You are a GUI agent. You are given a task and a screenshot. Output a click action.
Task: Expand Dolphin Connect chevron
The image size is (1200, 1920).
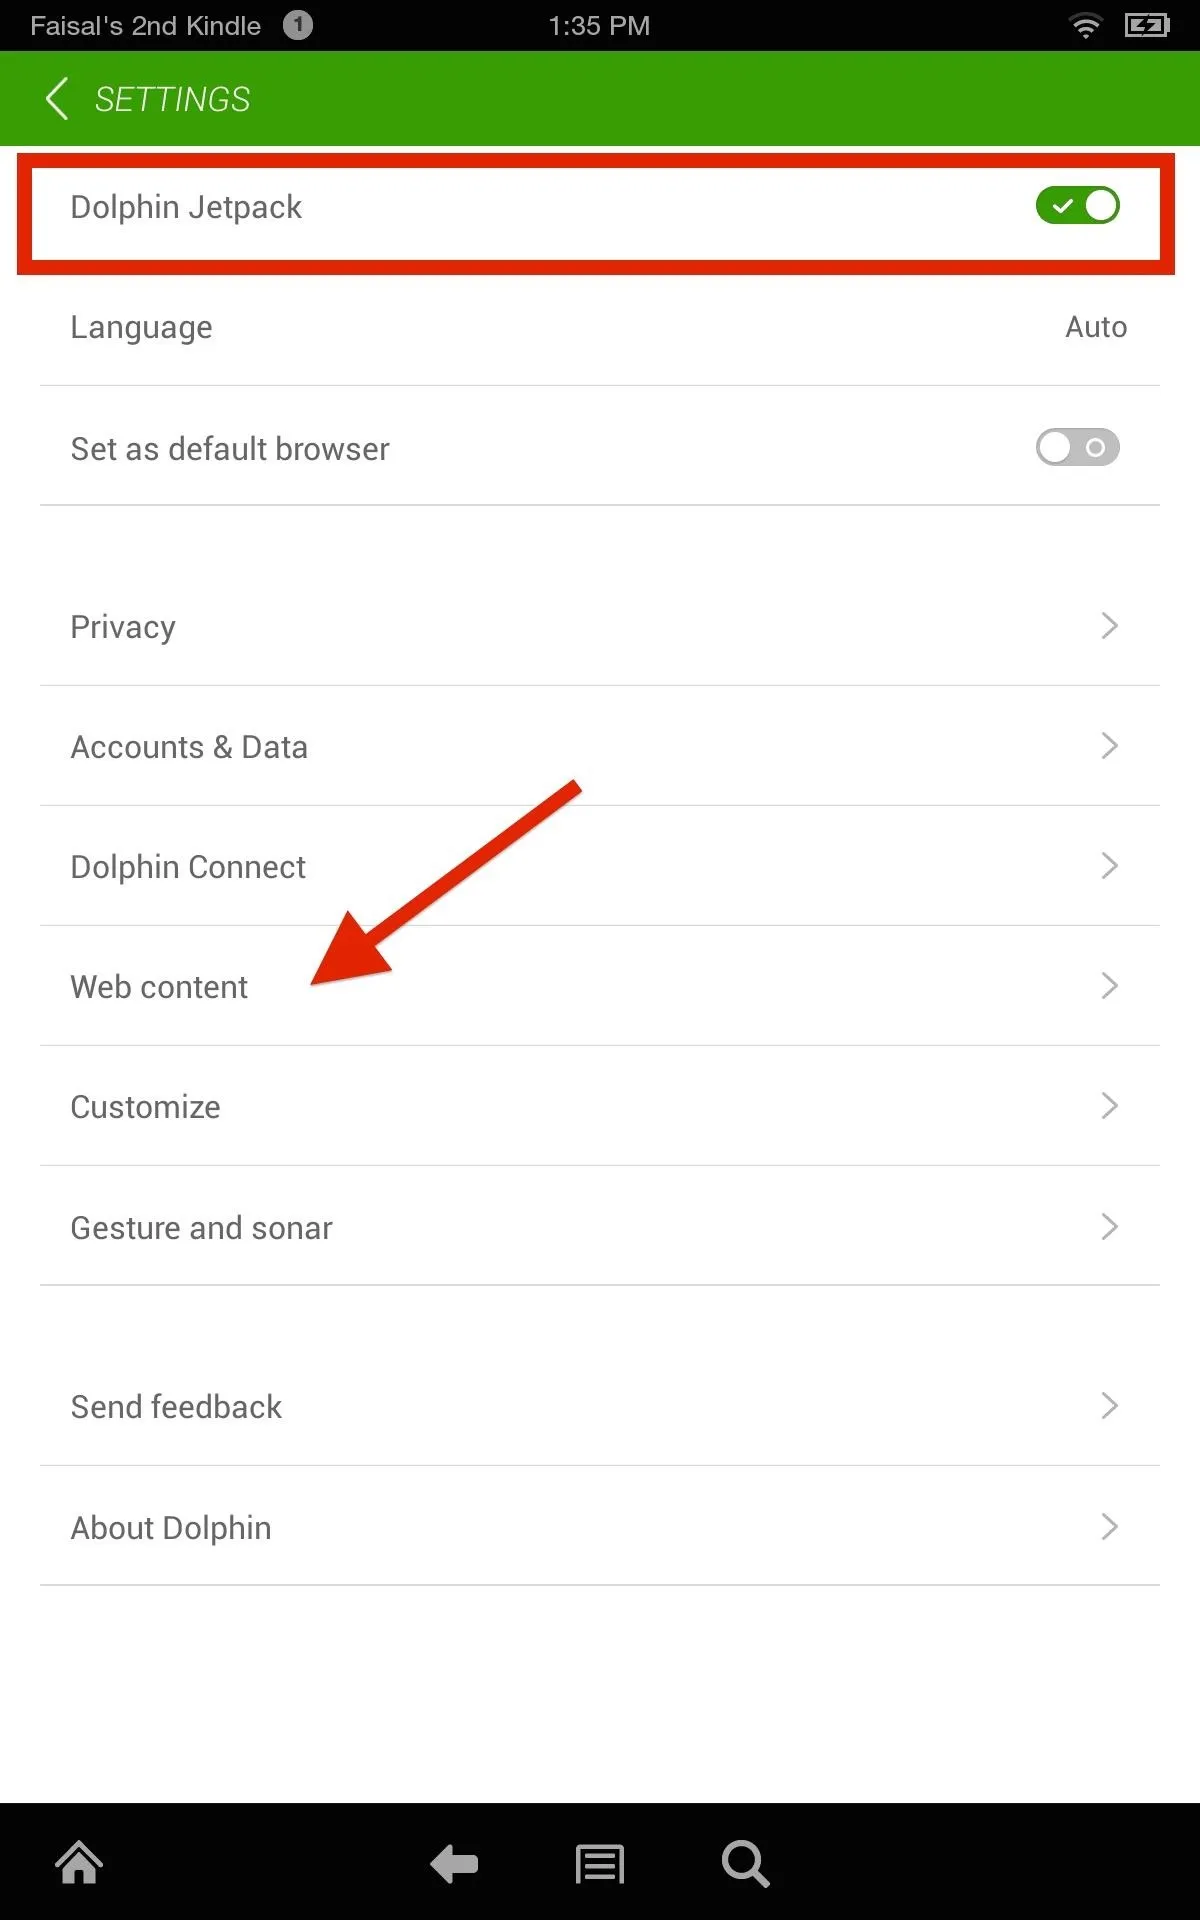1109,866
